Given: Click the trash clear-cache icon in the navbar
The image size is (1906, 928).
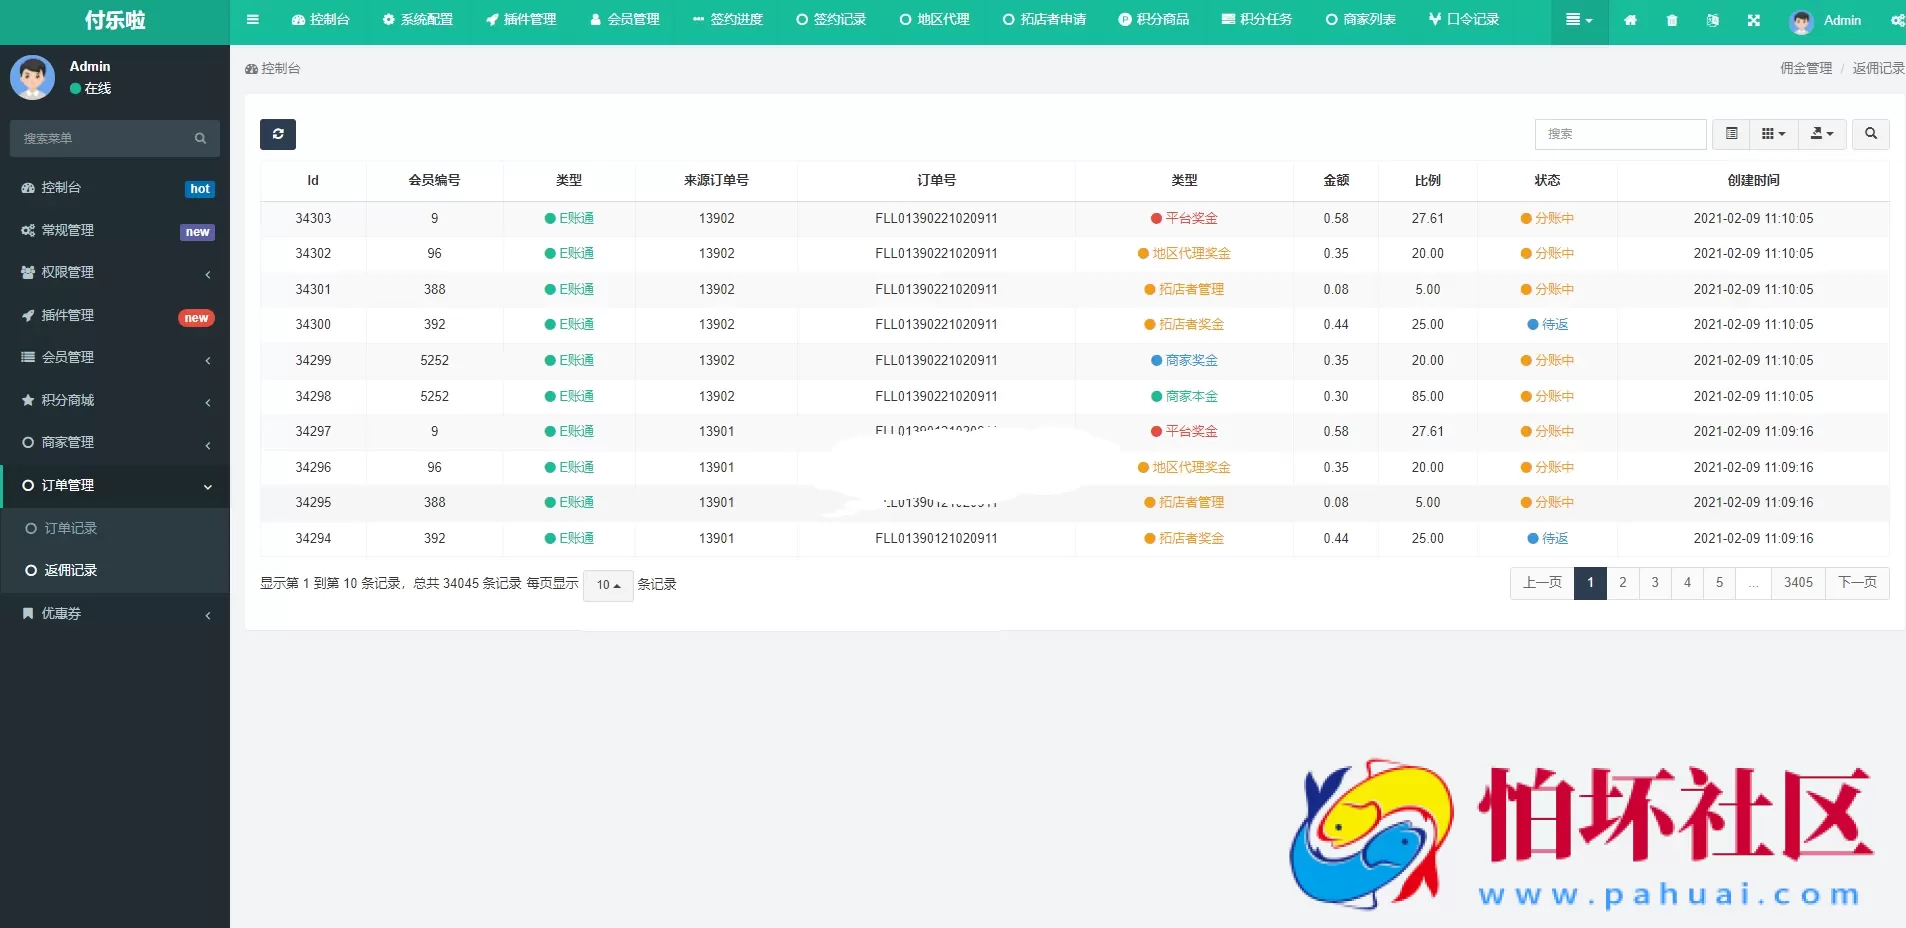Looking at the screenshot, I should click(x=1671, y=20).
